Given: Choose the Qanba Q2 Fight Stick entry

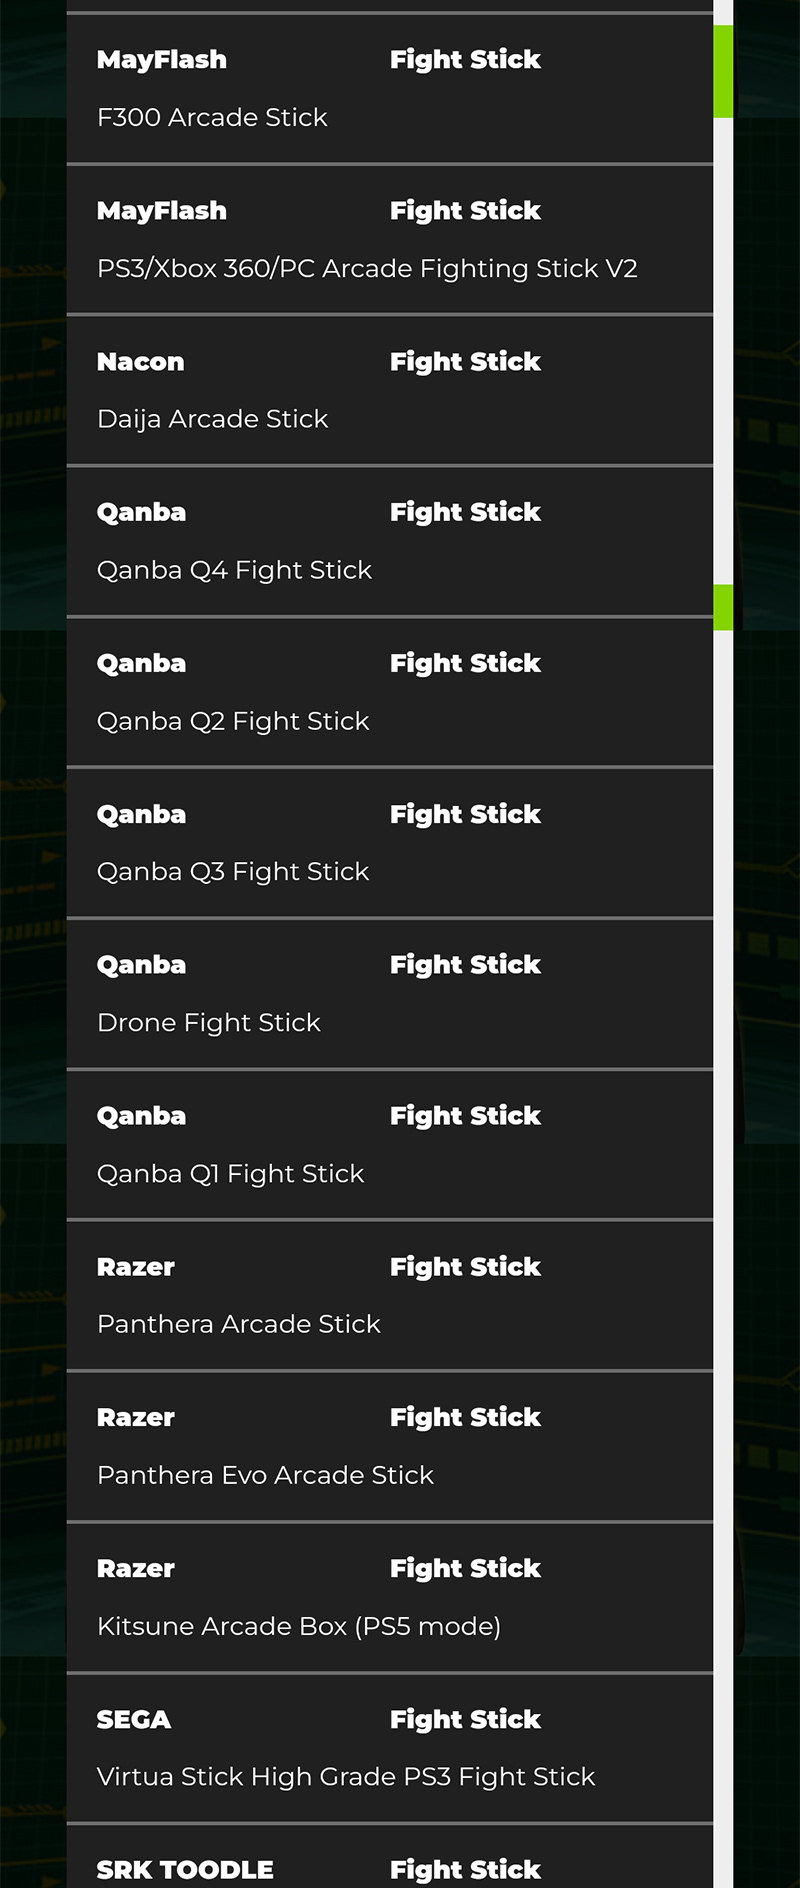Looking at the screenshot, I should click(233, 721).
